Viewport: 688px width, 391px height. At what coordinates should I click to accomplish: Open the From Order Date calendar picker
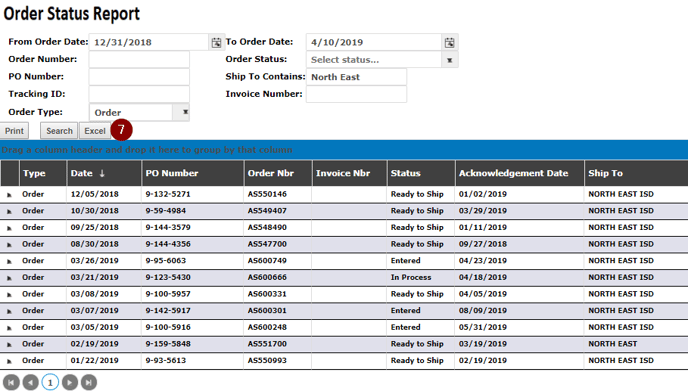coord(216,43)
